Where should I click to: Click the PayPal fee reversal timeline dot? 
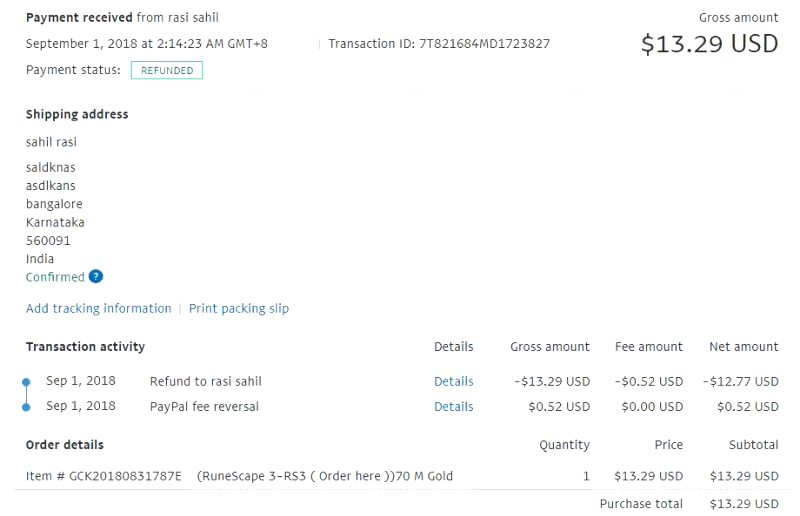click(26, 407)
